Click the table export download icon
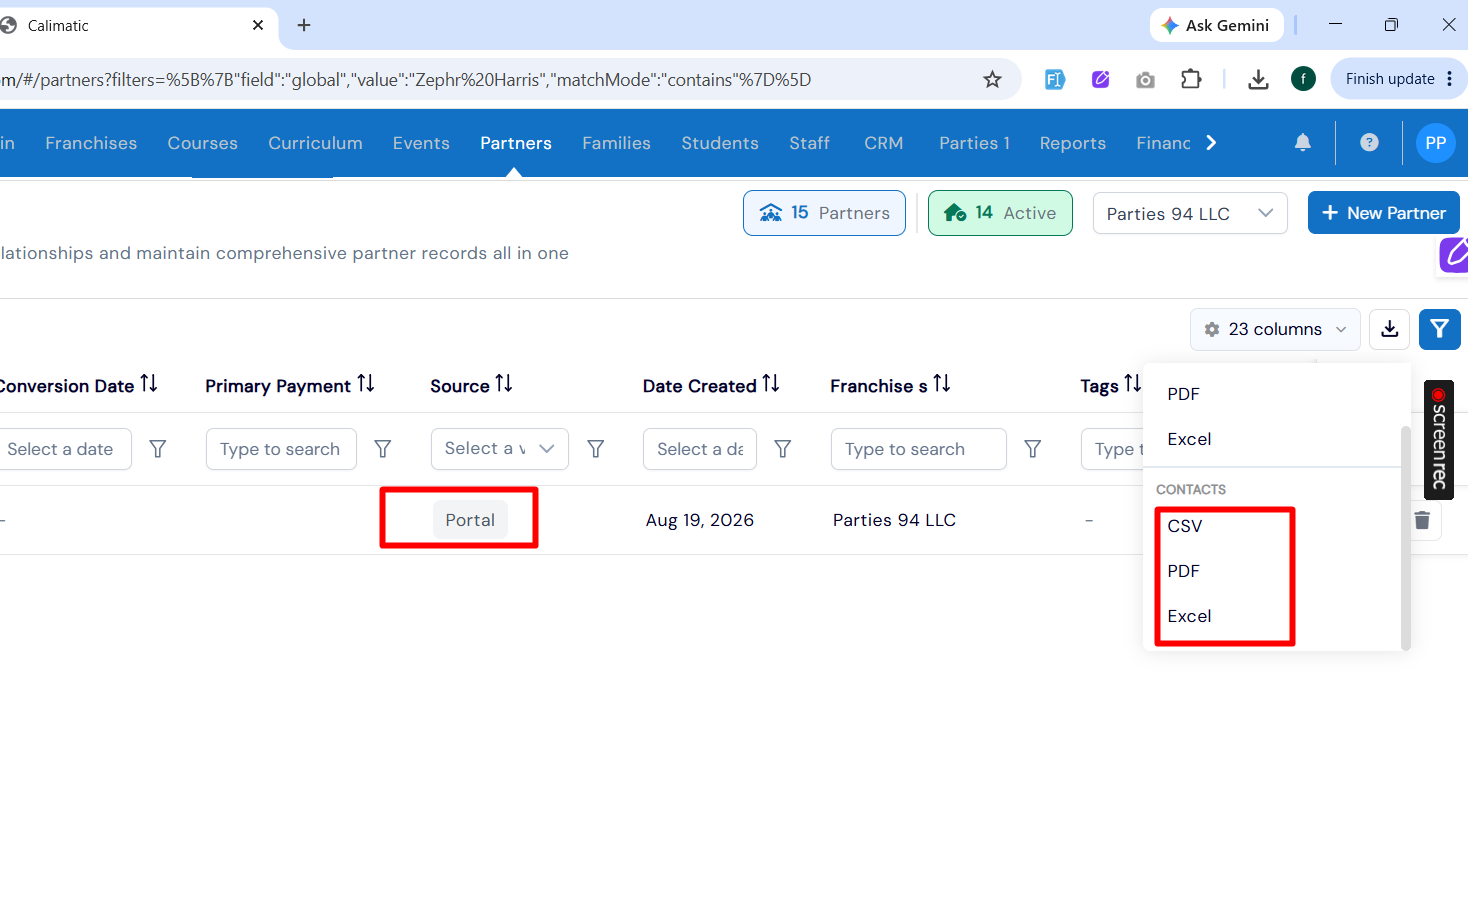Image resolution: width=1468 pixels, height=910 pixels. 1390,329
